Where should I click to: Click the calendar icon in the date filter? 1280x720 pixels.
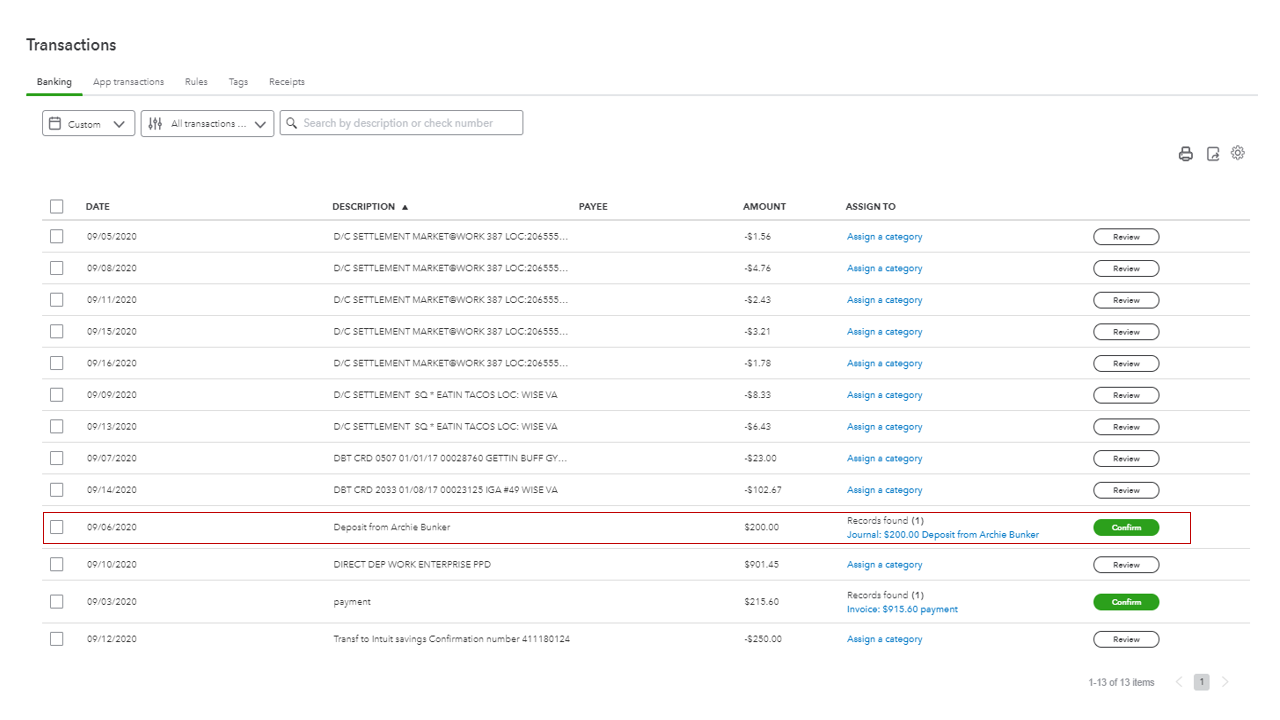[57, 122]
